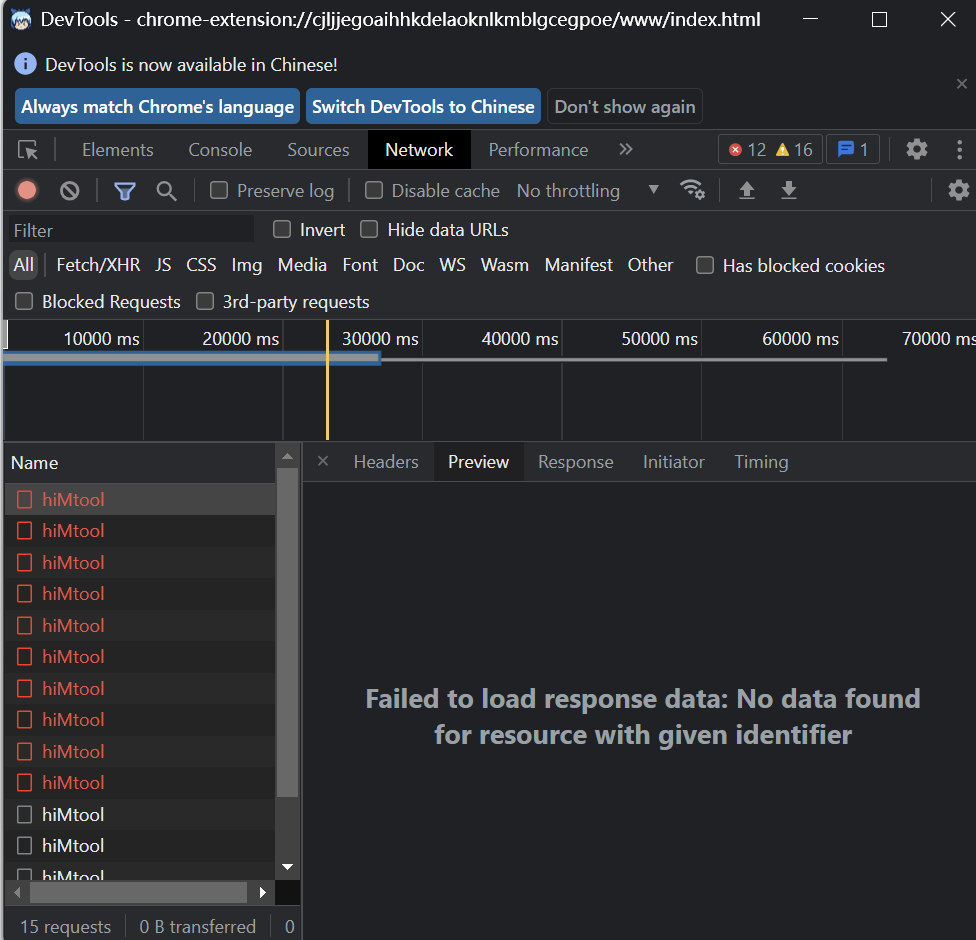Enable Disable cache checkbox
Viewport: 976px width, 940px height.
point(374,190)
